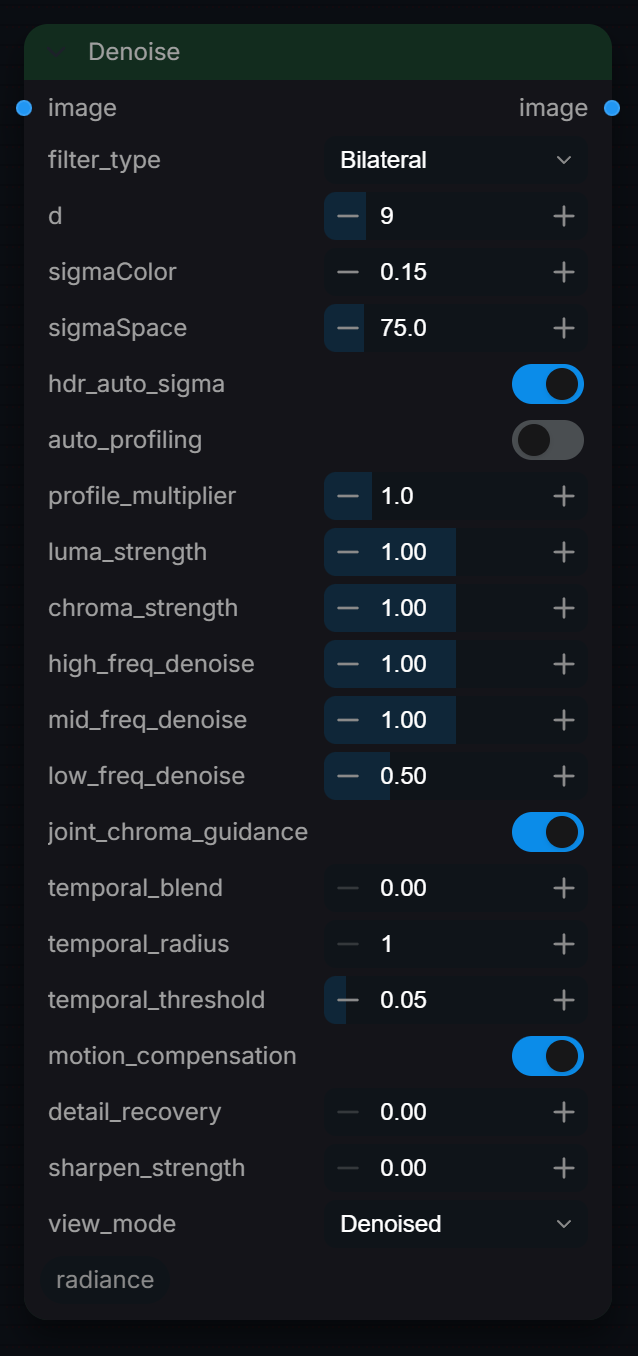Enable the auto_profiling toggle
This screenshot has width=638, height=1356.
pyautogui.click(x=548, y=440)
